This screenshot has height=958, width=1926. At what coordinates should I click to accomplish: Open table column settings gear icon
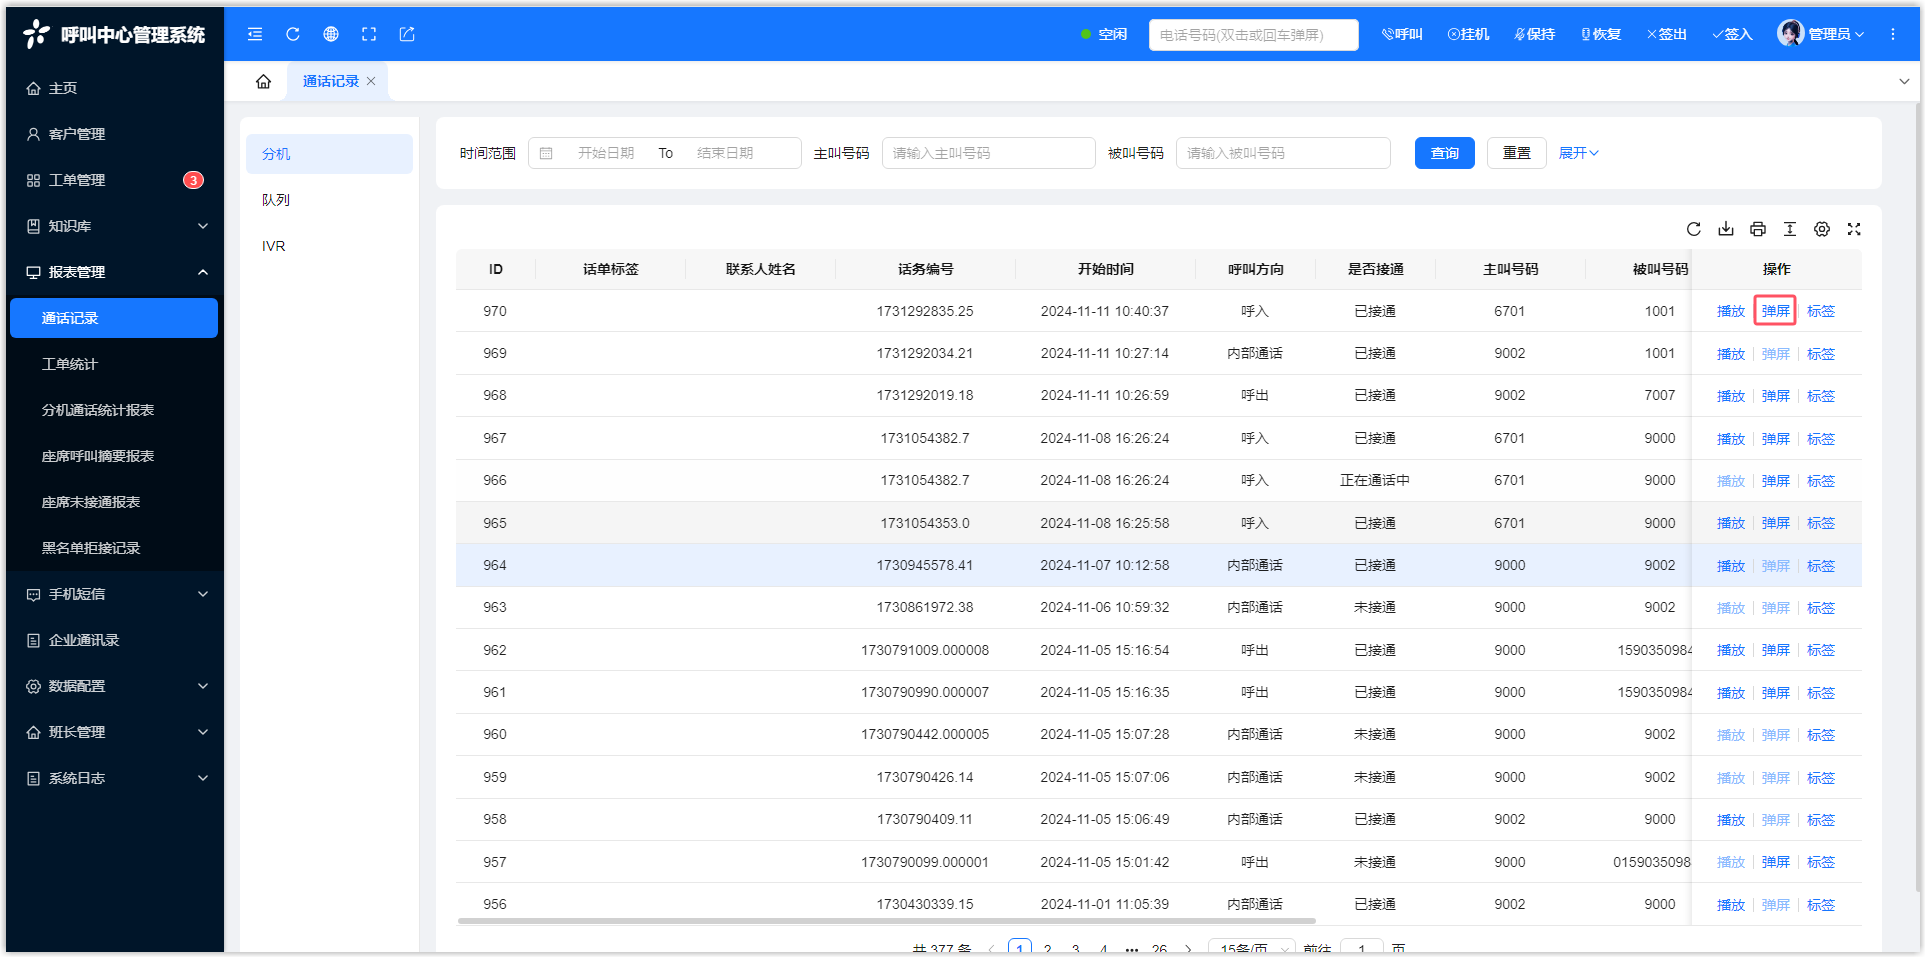click(1822, 229)
